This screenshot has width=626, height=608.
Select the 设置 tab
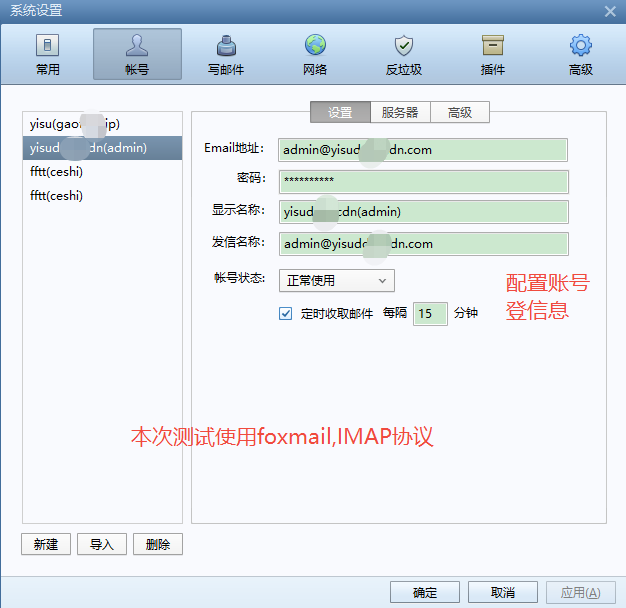click(340, 113)
